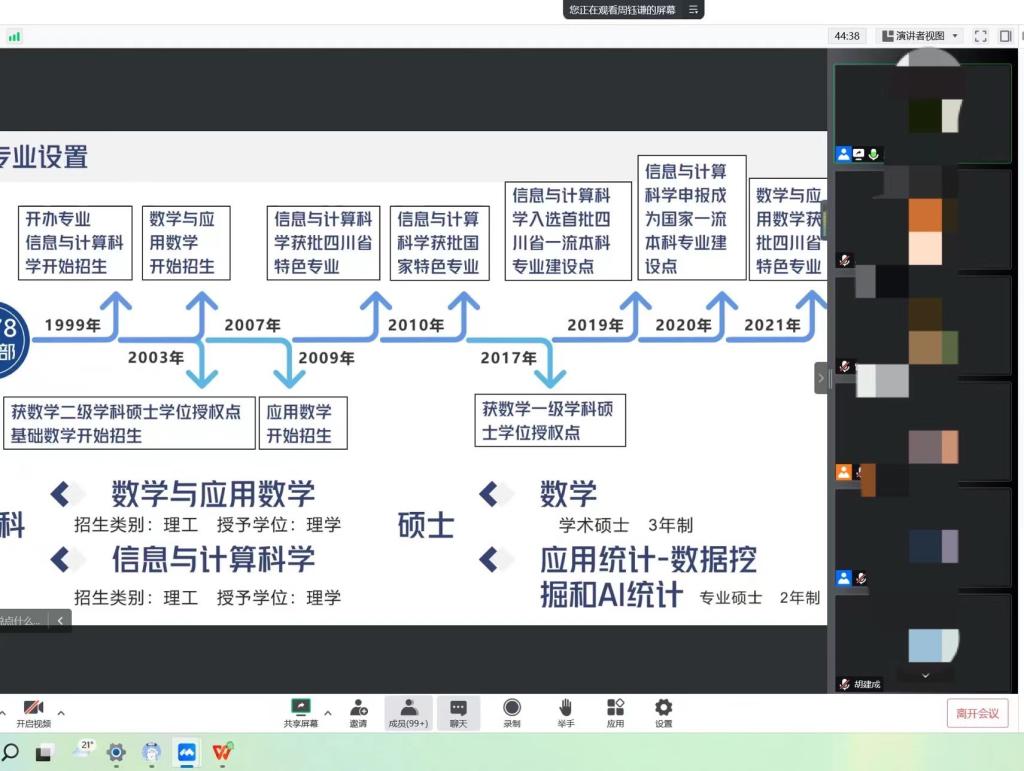Collapse the participant list with the down chevron
Screen dimensions: 1024x771
point(924,675)
